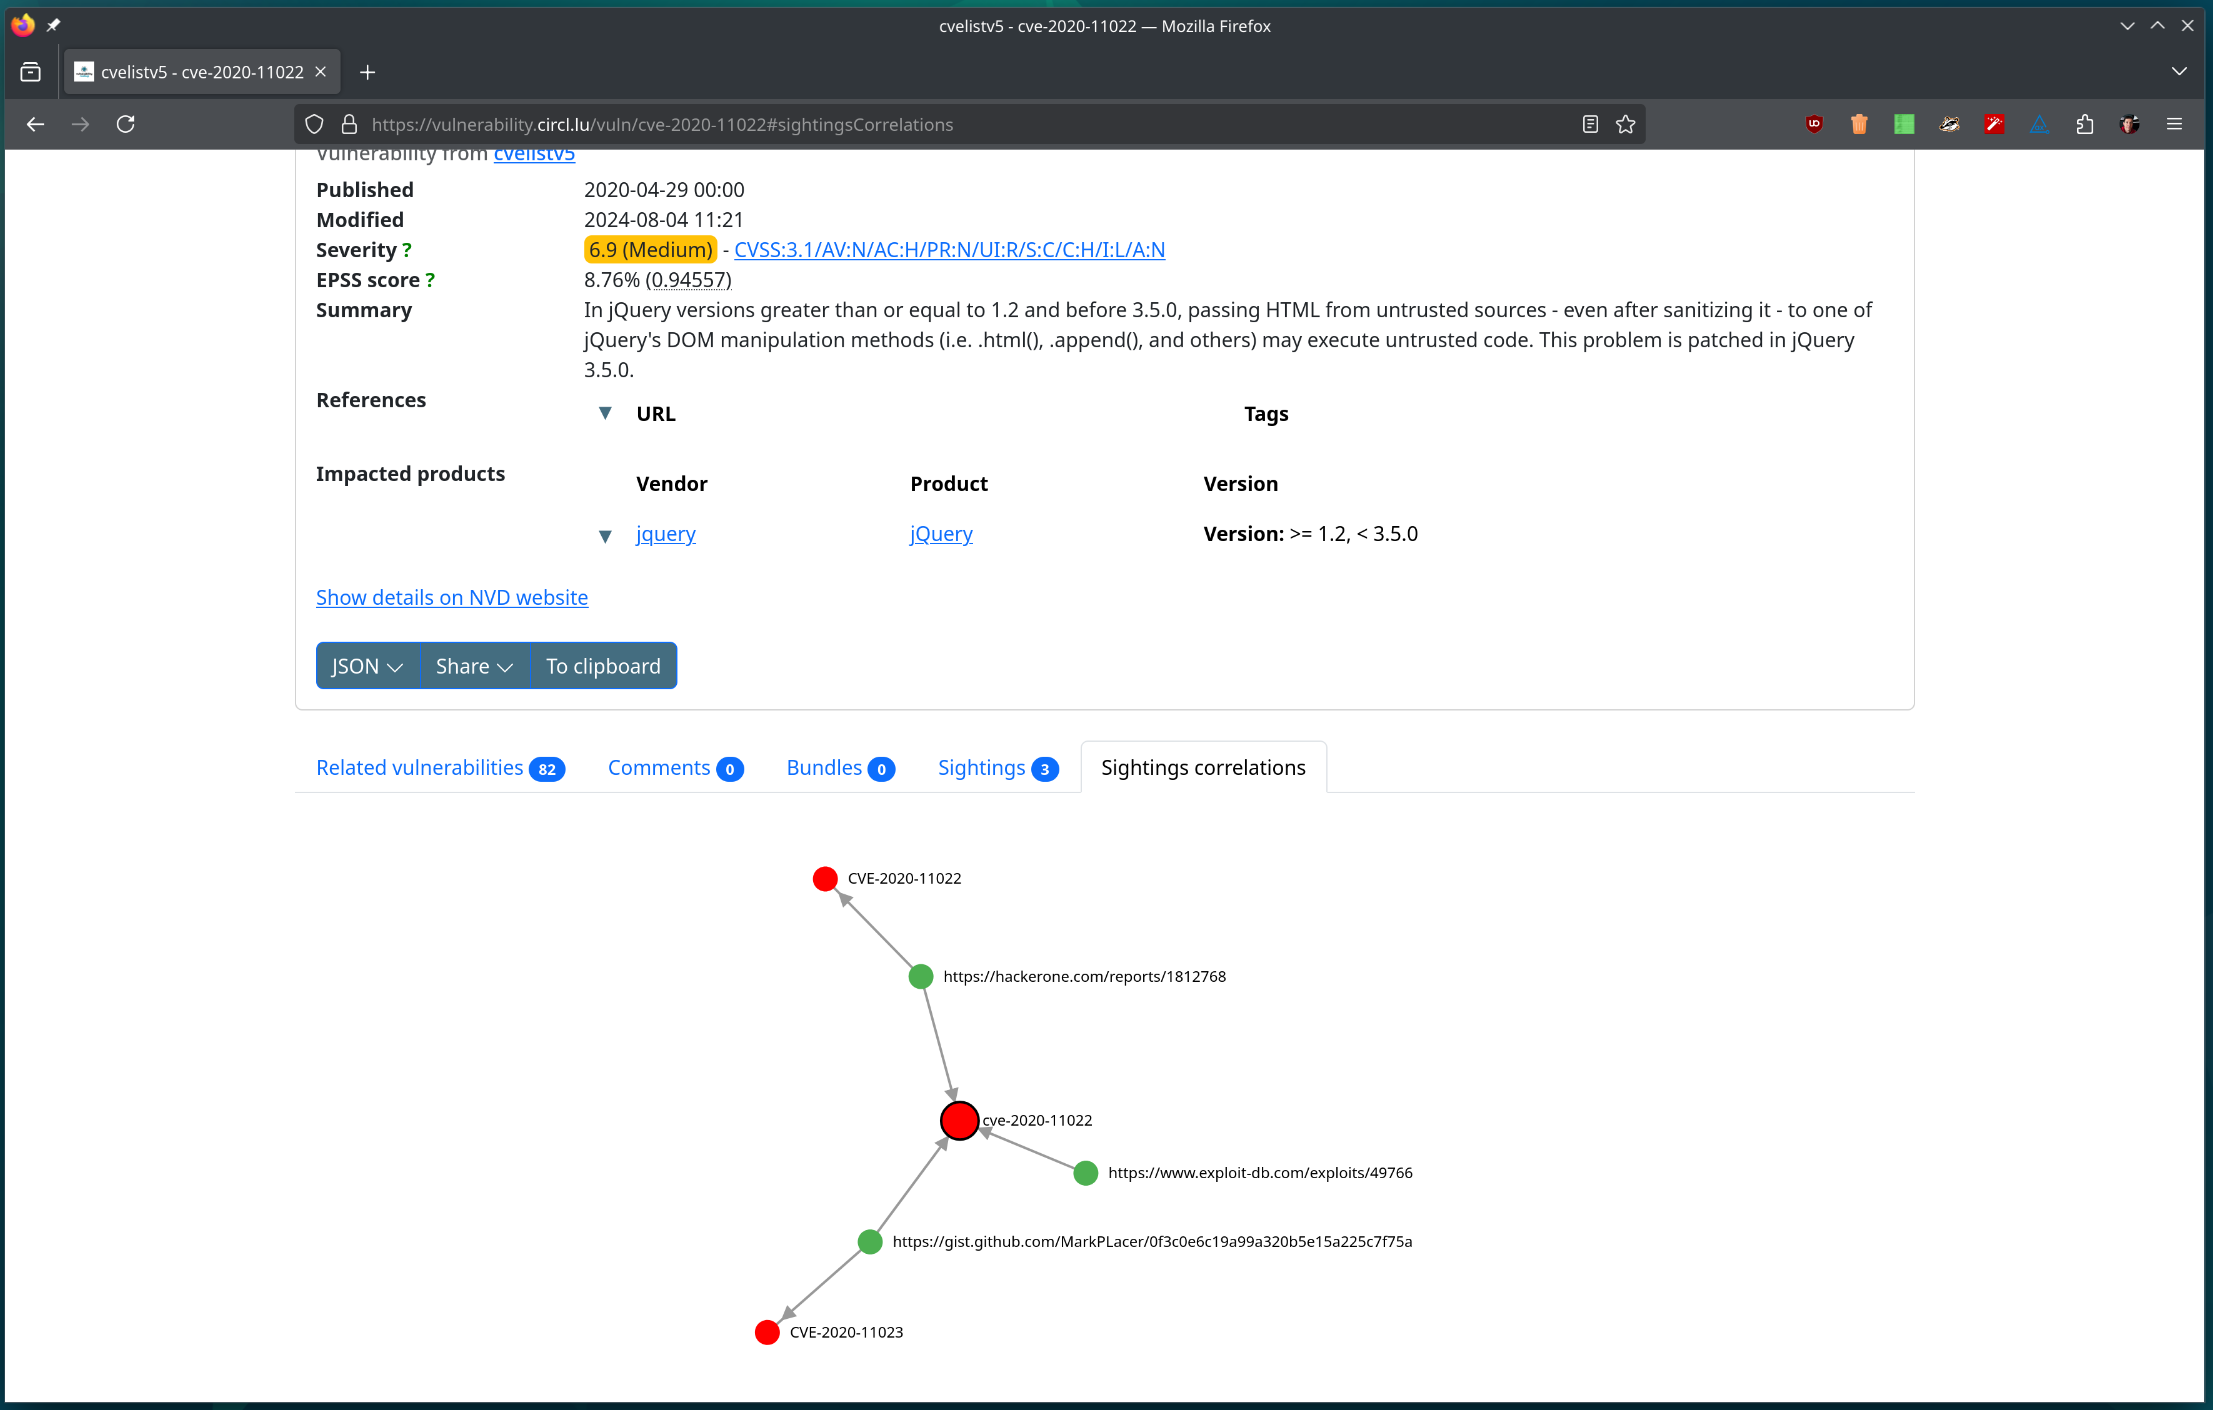2213x1410 pixels.
Task: Expand the jquery vendor row triangle
Action: pos(603,532)
